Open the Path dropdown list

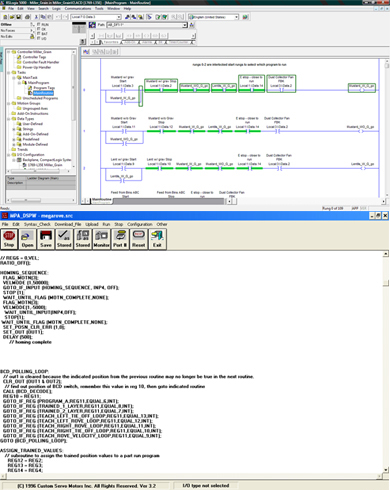(x=185, y=25)
